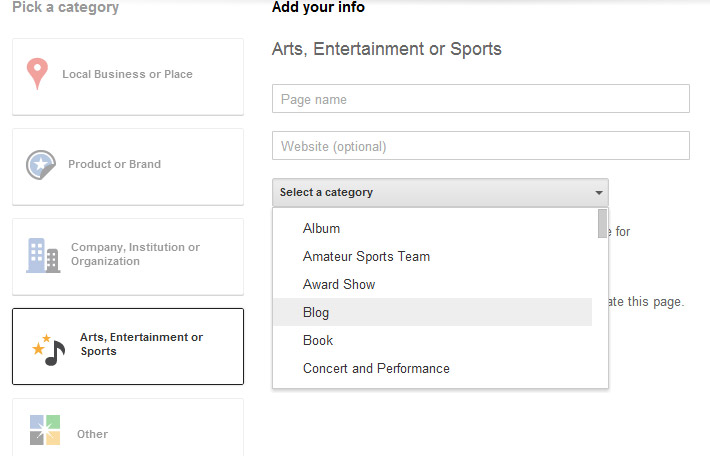710x456 pixels.
Task: Click the Product or Brand badge icon
Action: click(41, 164)
